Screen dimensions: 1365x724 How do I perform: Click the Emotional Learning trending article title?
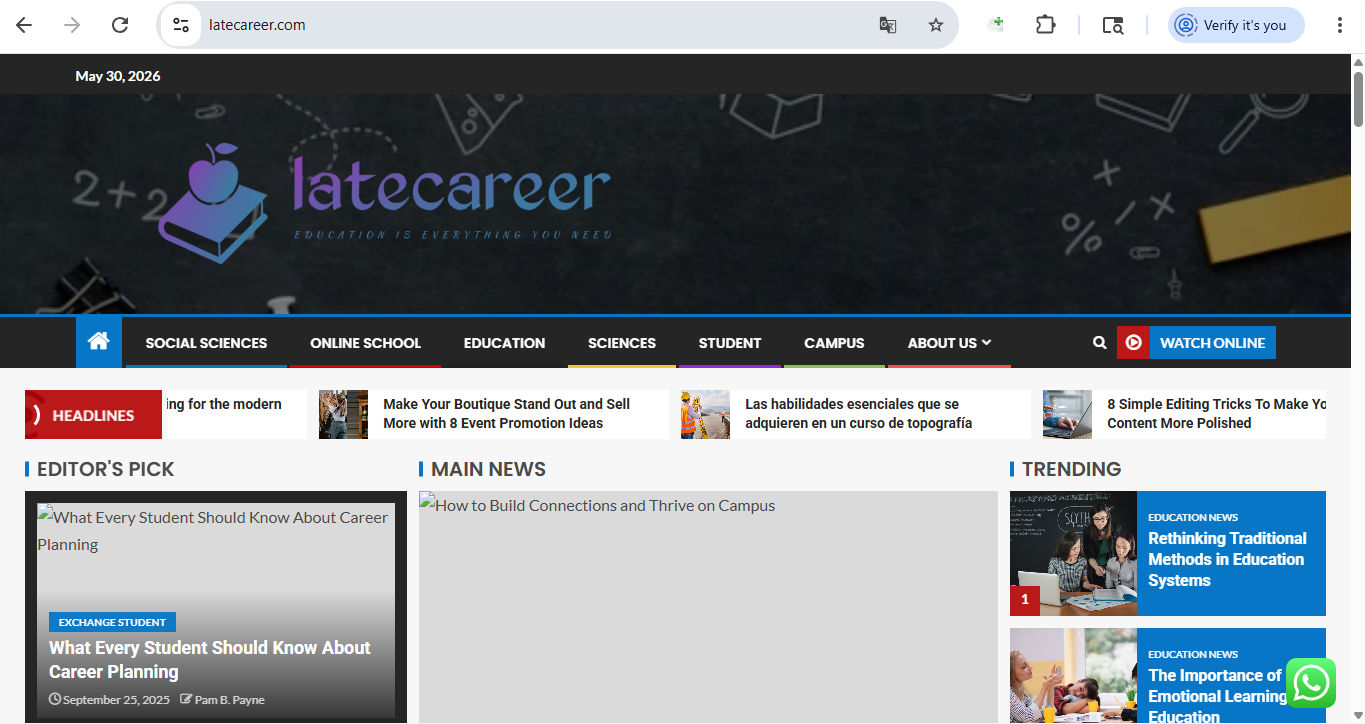pyautogui.click(x=1216, y=695)
